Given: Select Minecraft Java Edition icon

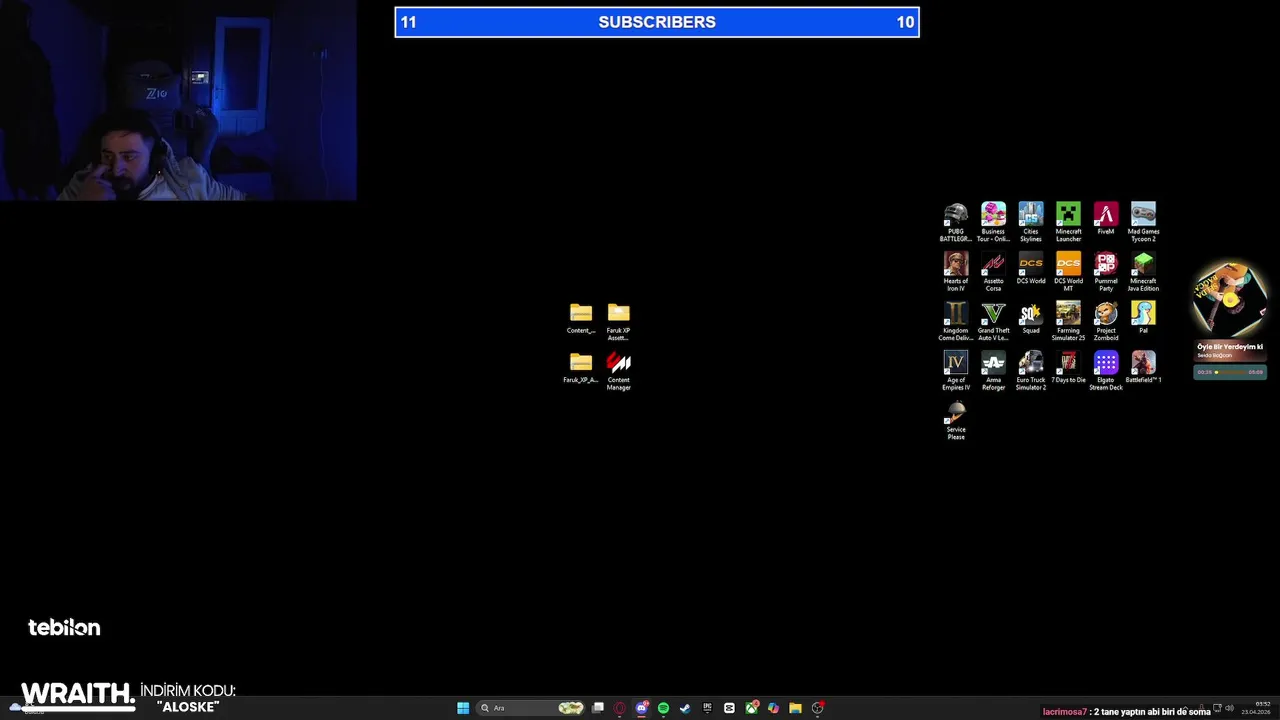Looking at the screenshot, I should click(x=1143, y=271).
